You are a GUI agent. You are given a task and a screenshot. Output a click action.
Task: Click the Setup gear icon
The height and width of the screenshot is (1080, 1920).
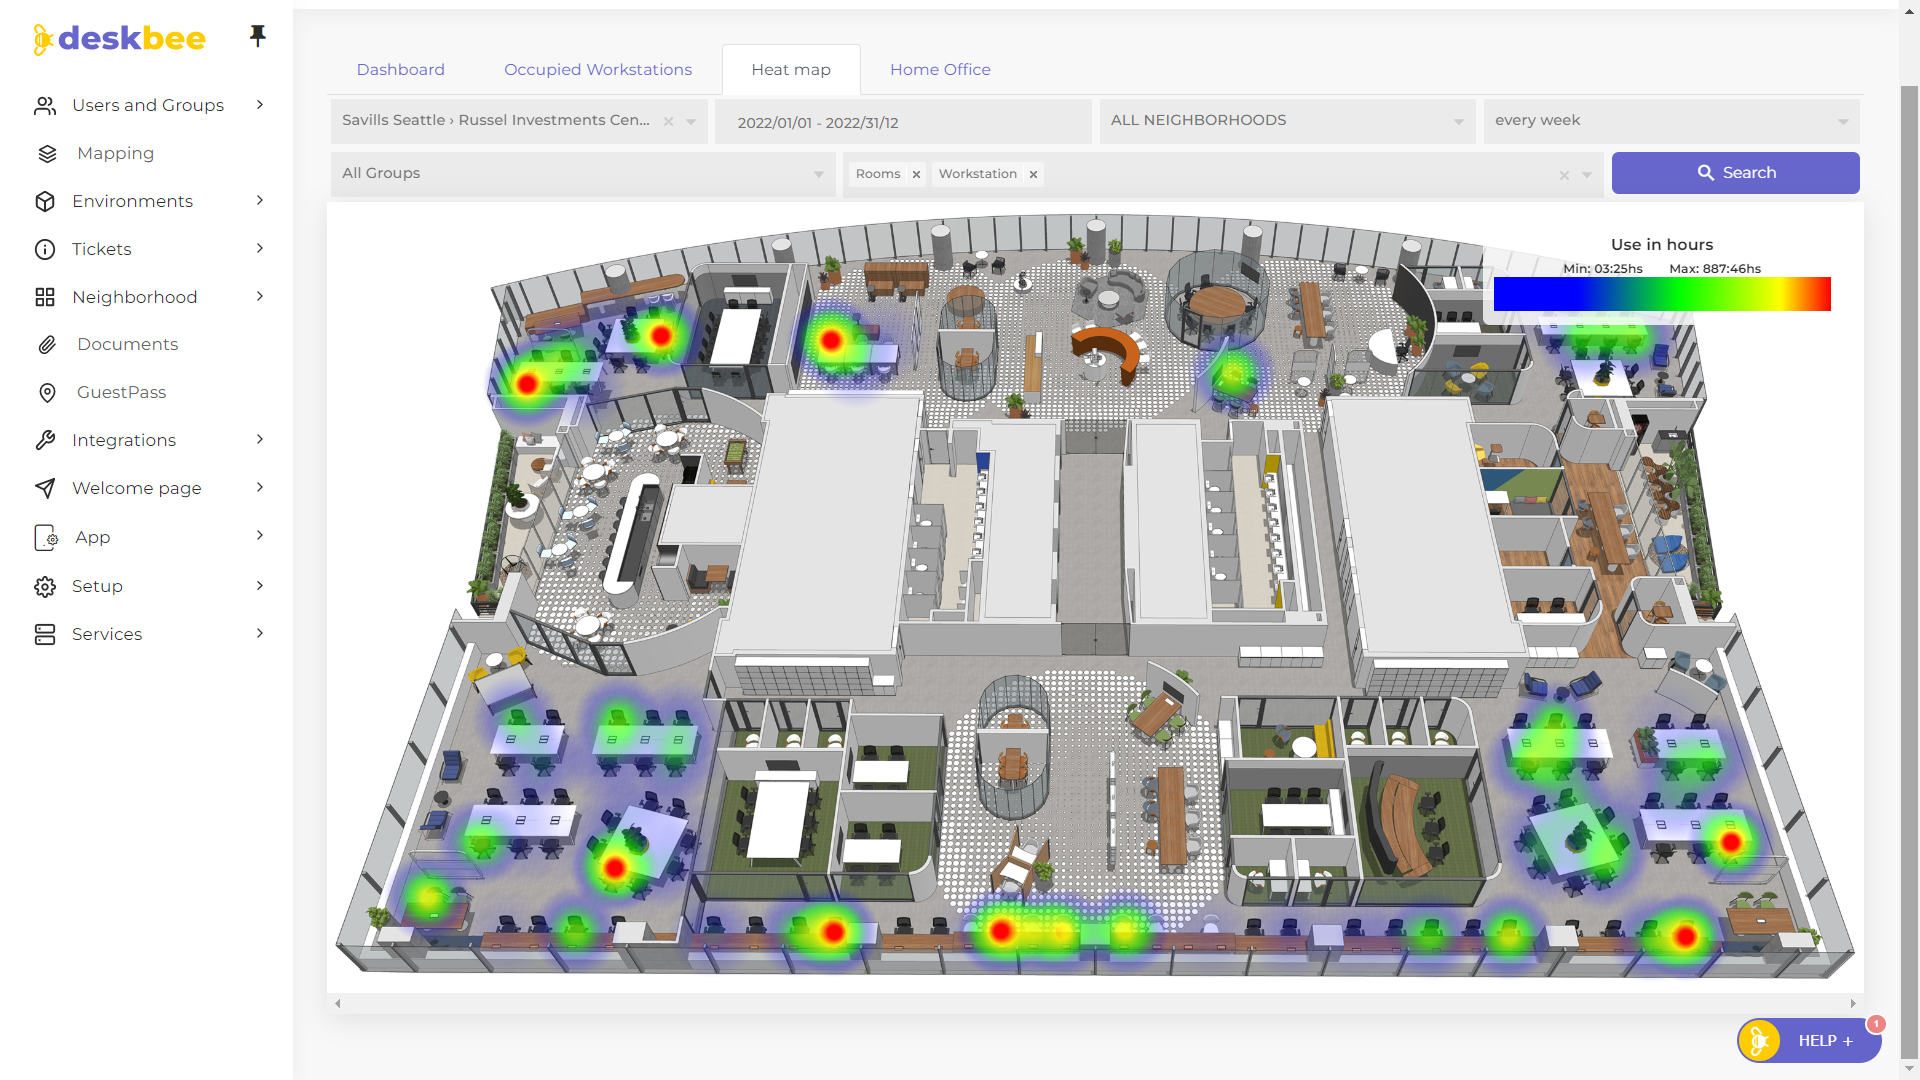pyautogui.click(x=45, y=586)
